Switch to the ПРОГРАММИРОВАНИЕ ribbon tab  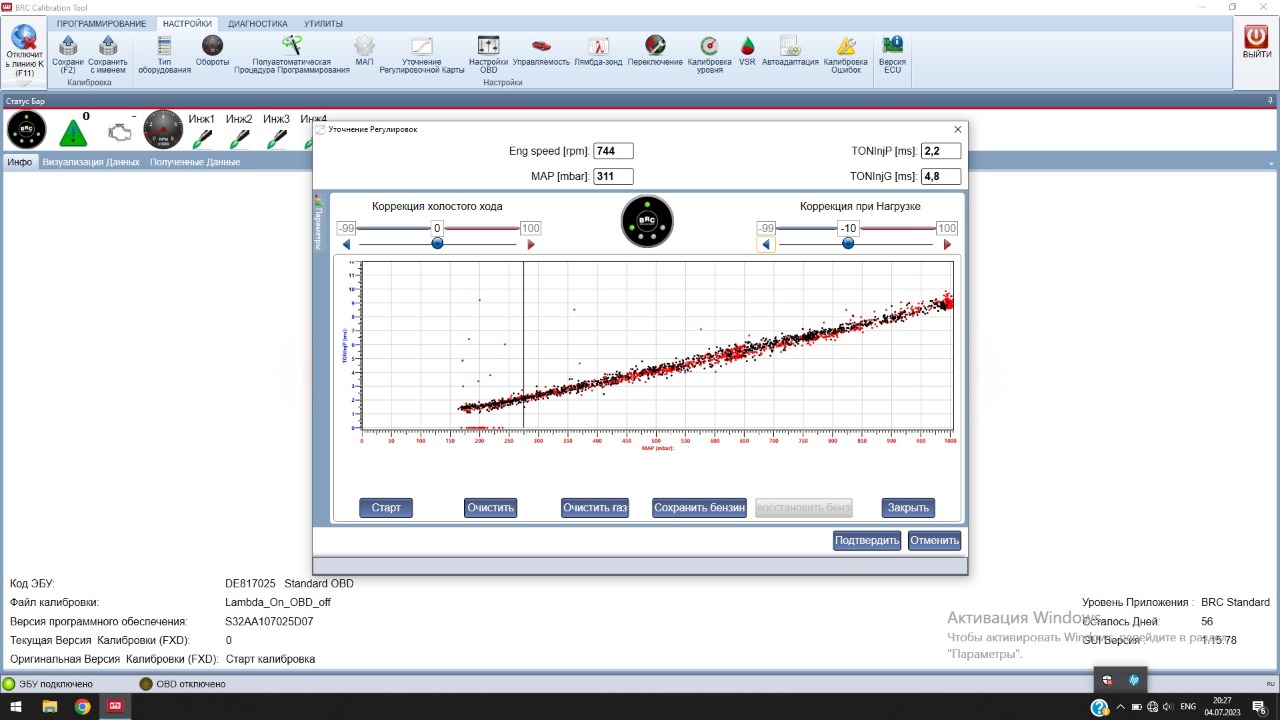[x=101, y=23]
